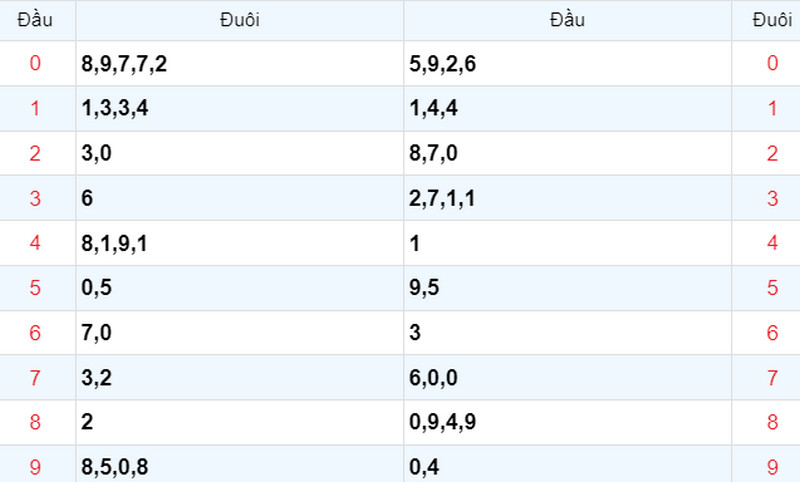Click the cell with 9,5
The height and width of the screenshot is (482, 800).
567,288
